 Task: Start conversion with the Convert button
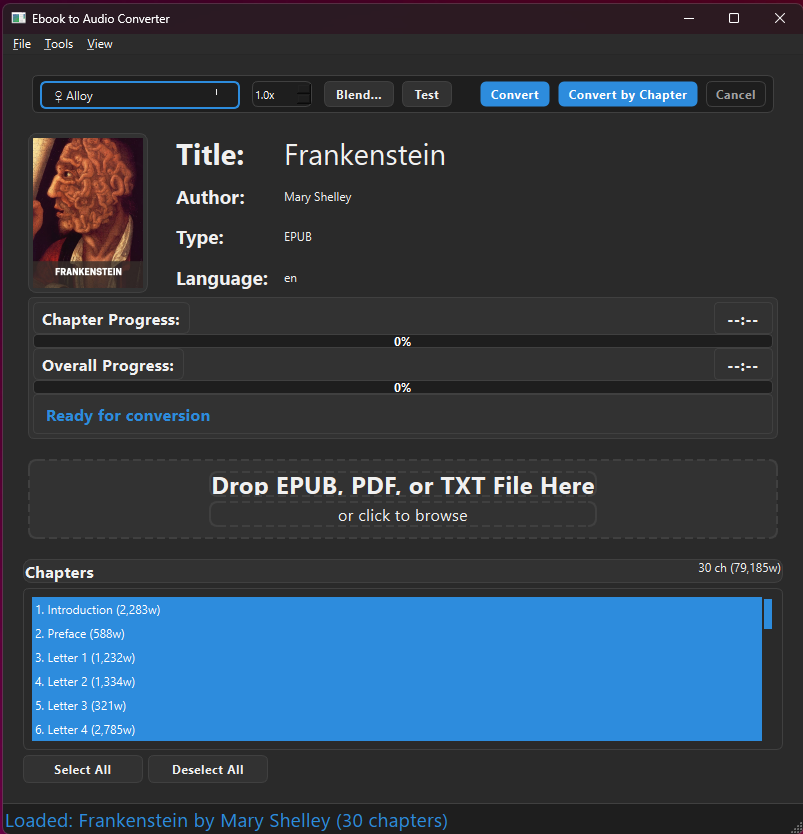click(514, 94)
